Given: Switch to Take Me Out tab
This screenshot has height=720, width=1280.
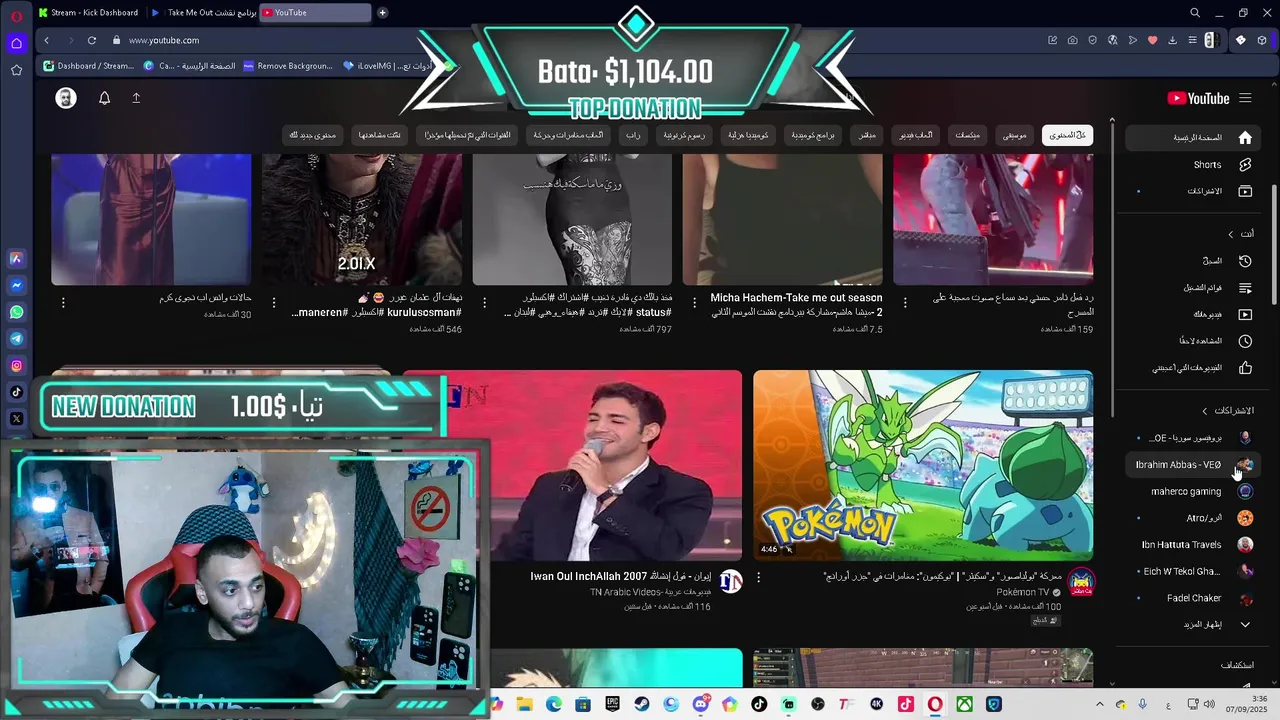Looking at the screenshot, I should click(x=202, y=13).
